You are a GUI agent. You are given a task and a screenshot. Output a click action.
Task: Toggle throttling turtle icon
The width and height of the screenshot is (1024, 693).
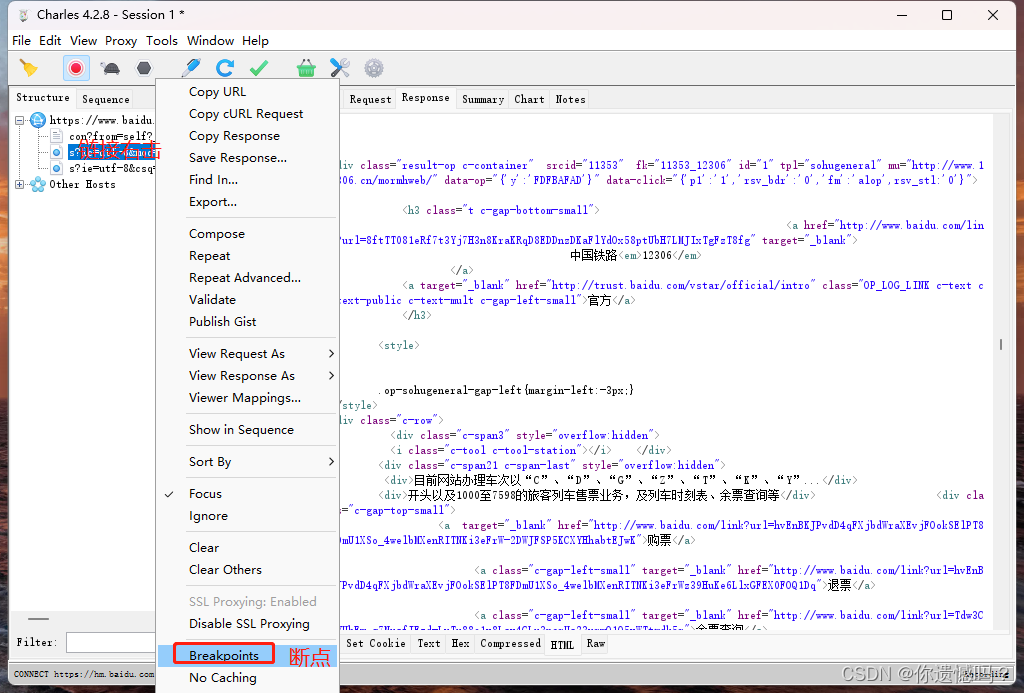pyautogui.click(x=110, y=68)
